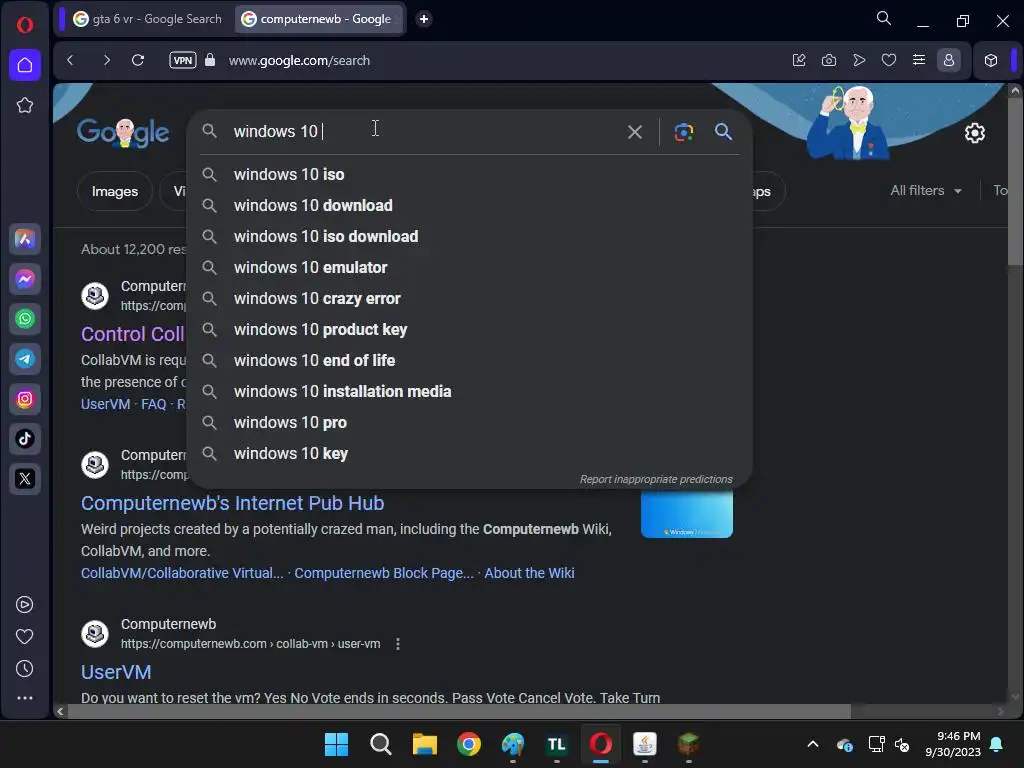Click the browser forward arrow
1024x768 pixels.
(106, 60)
